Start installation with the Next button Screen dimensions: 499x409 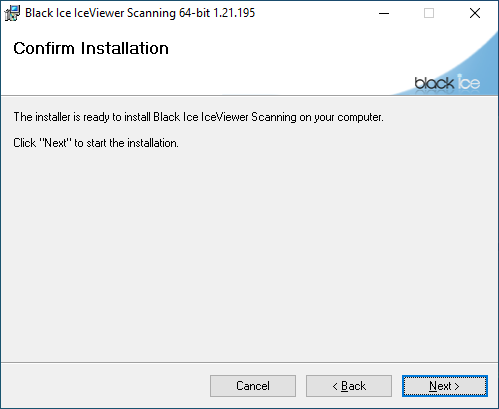pos(445,386)
